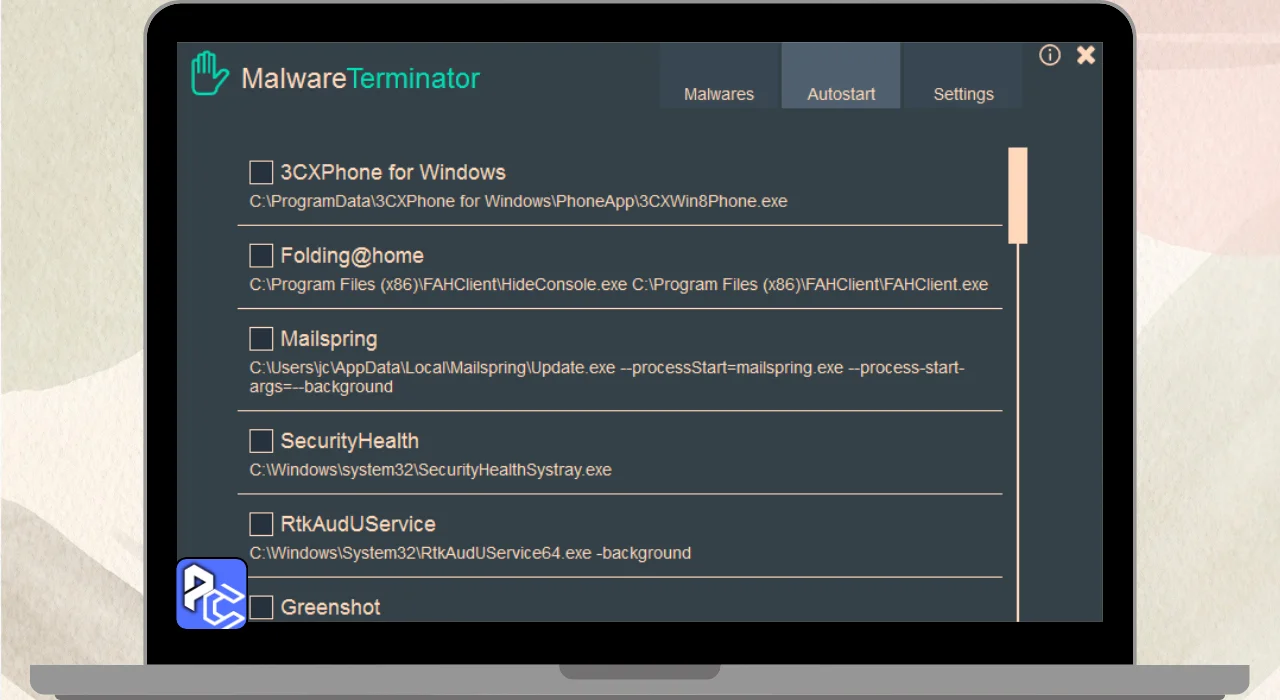This screenshot has height=700, width=1280.
Task: Open the Autostart tab
Action: (x=841, y=76)
